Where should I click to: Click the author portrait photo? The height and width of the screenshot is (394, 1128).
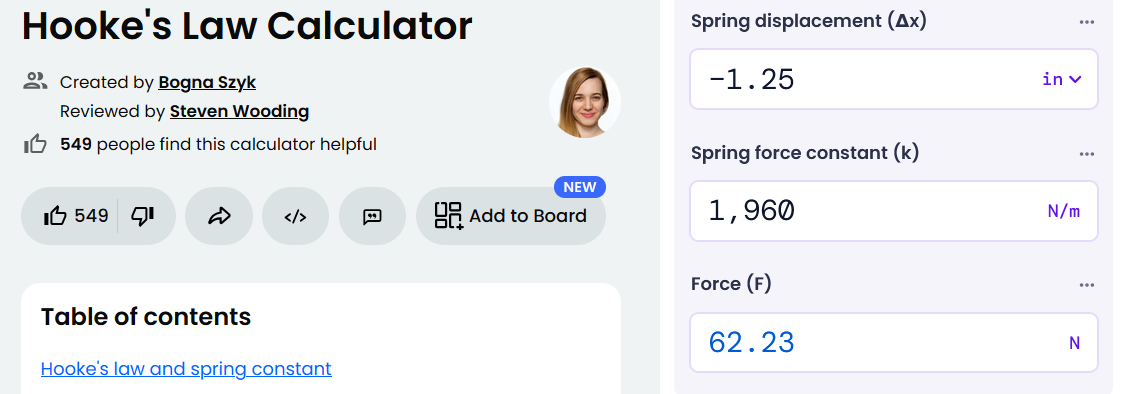point(585,102)
